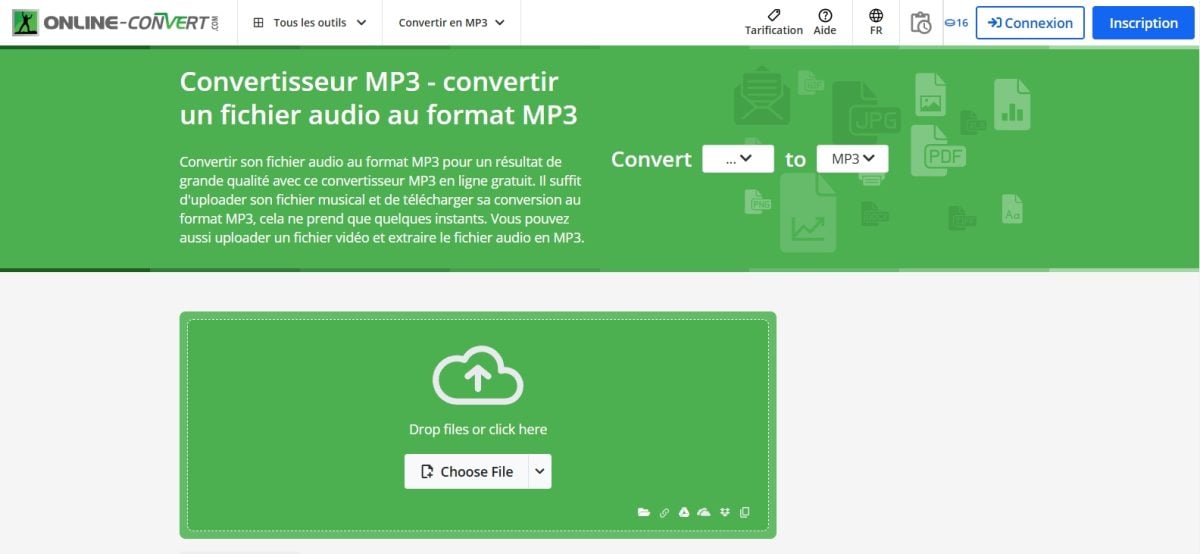
Task: Expand the source format dropdown
Action: pos(738,159)
